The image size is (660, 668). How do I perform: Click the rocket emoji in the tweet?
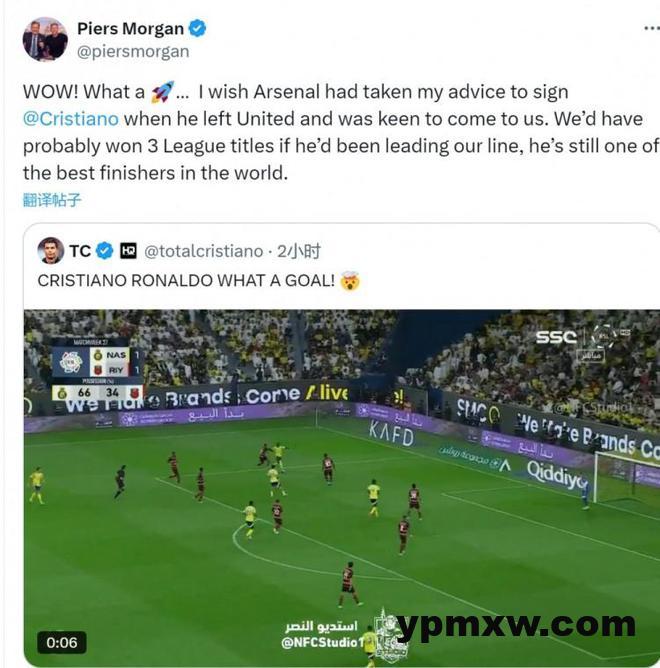(163, 92)
